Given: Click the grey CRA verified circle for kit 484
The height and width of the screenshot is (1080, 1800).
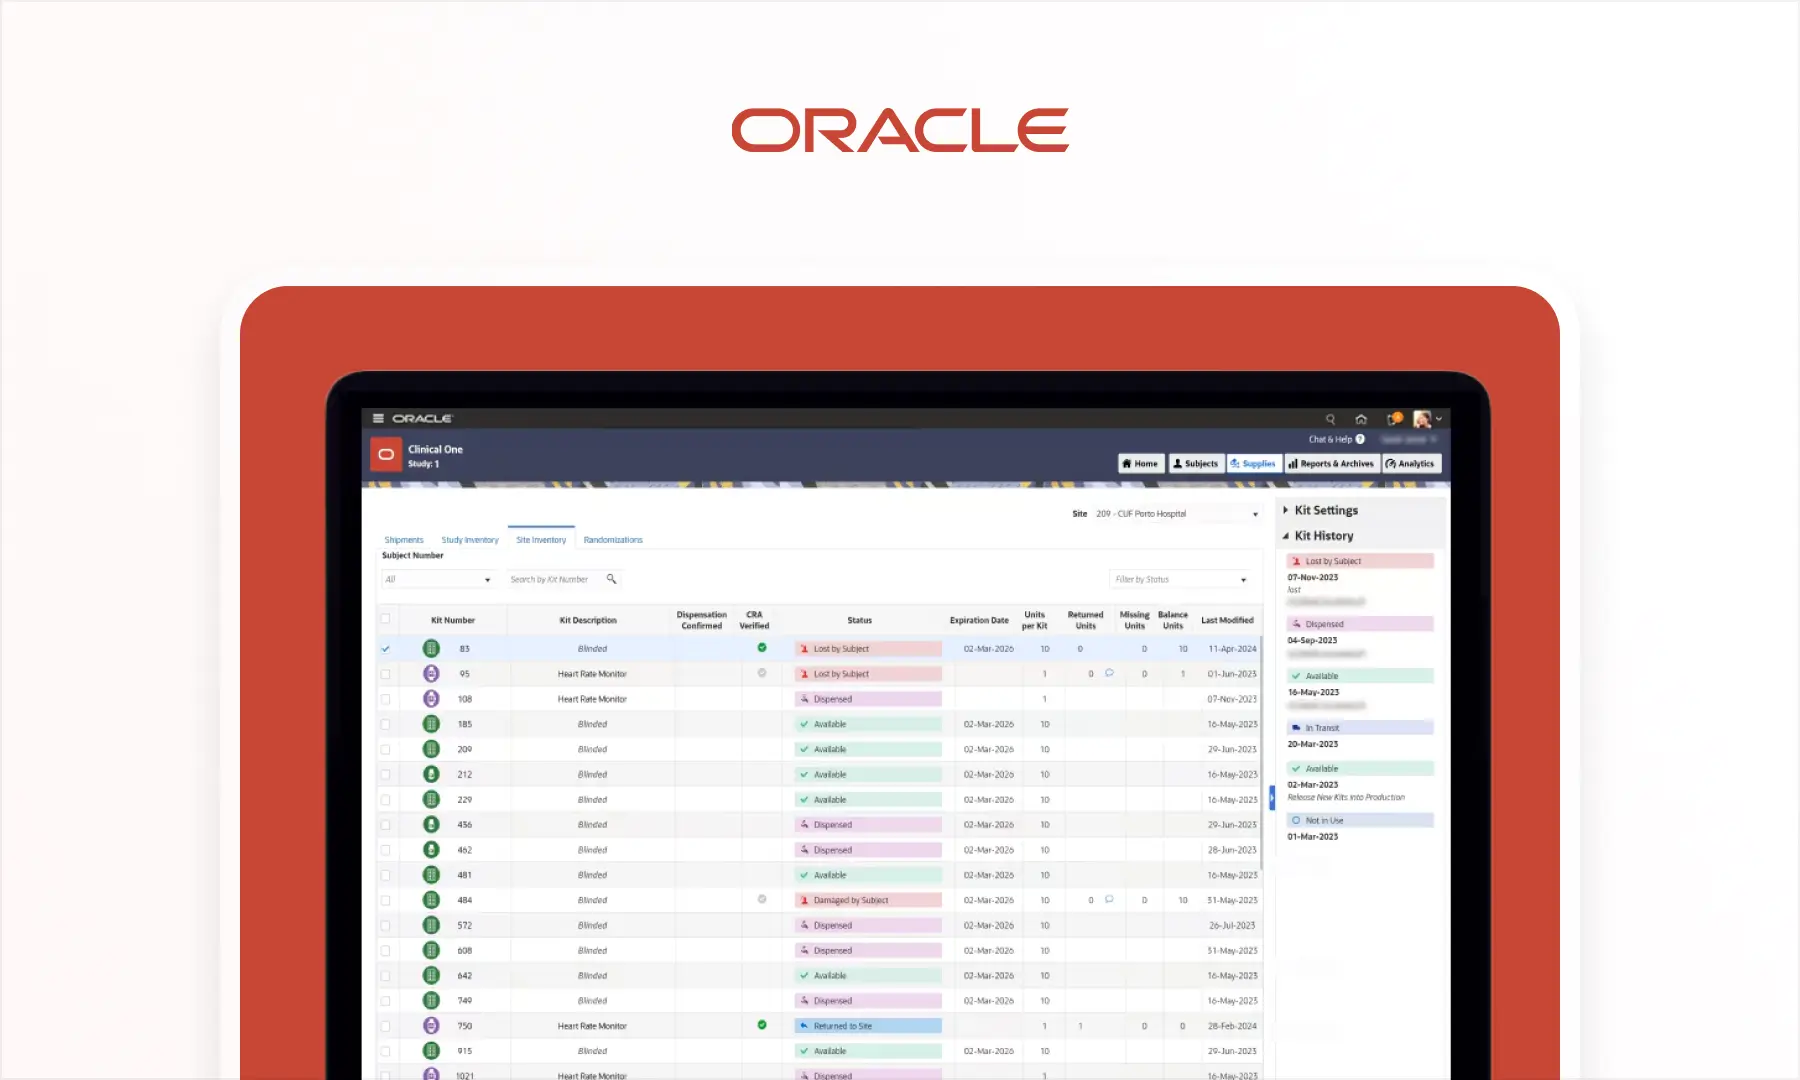Looking at the screenshot, I should (762, 899).
